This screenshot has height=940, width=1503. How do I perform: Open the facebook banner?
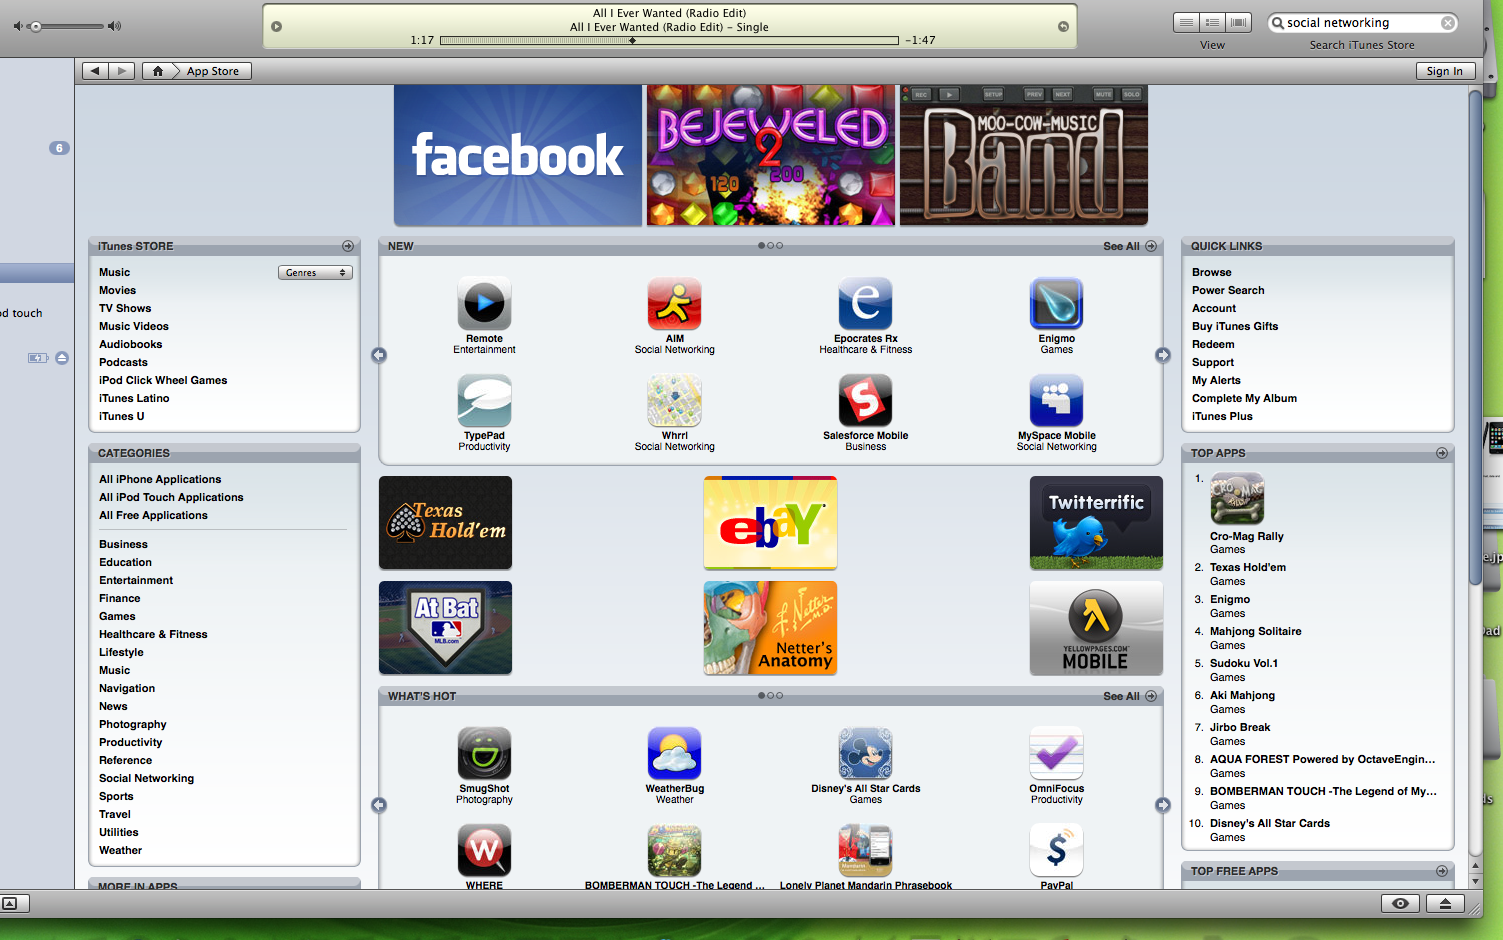[517, 155]
